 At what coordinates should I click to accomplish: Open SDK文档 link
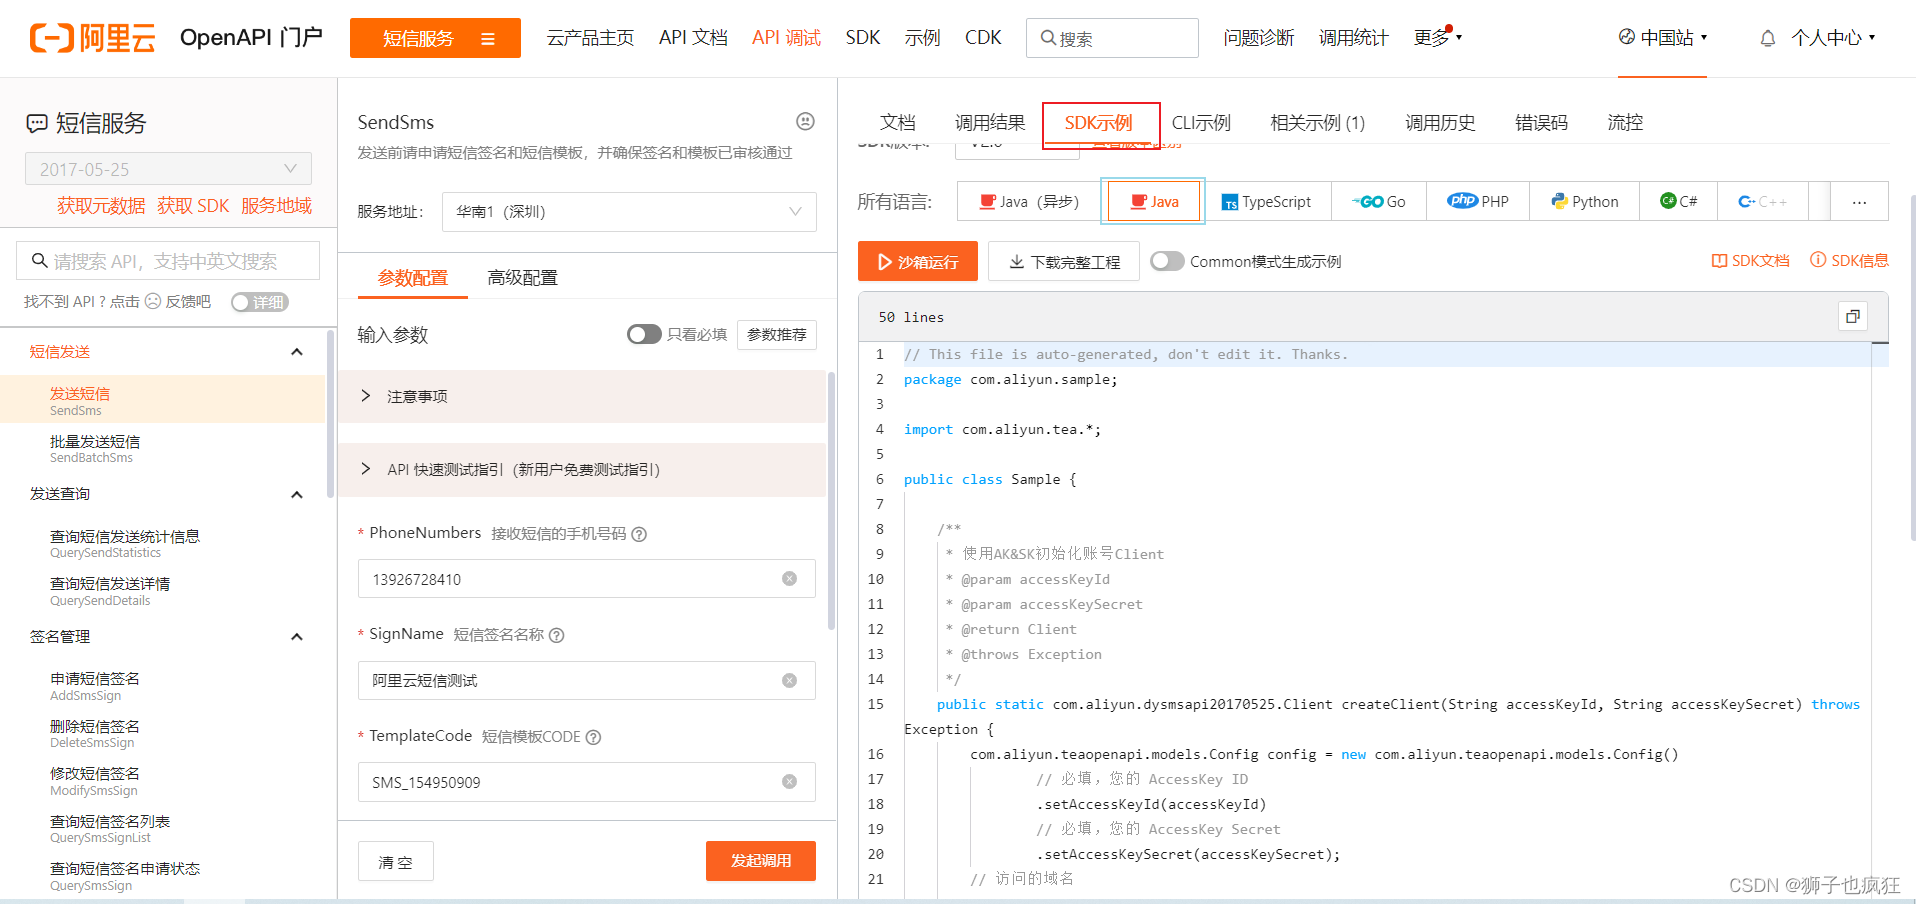coord(1750,260)
